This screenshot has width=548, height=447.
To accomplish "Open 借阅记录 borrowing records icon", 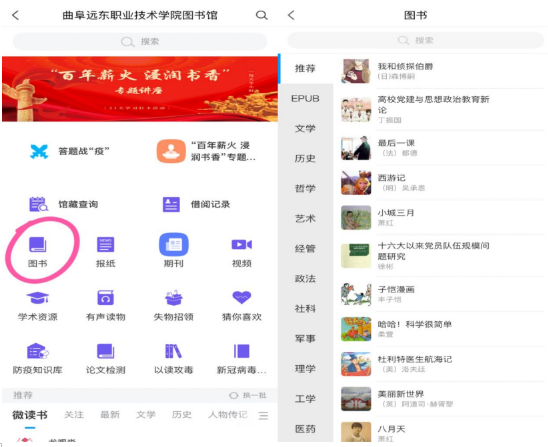I will (x=171, y=204).
